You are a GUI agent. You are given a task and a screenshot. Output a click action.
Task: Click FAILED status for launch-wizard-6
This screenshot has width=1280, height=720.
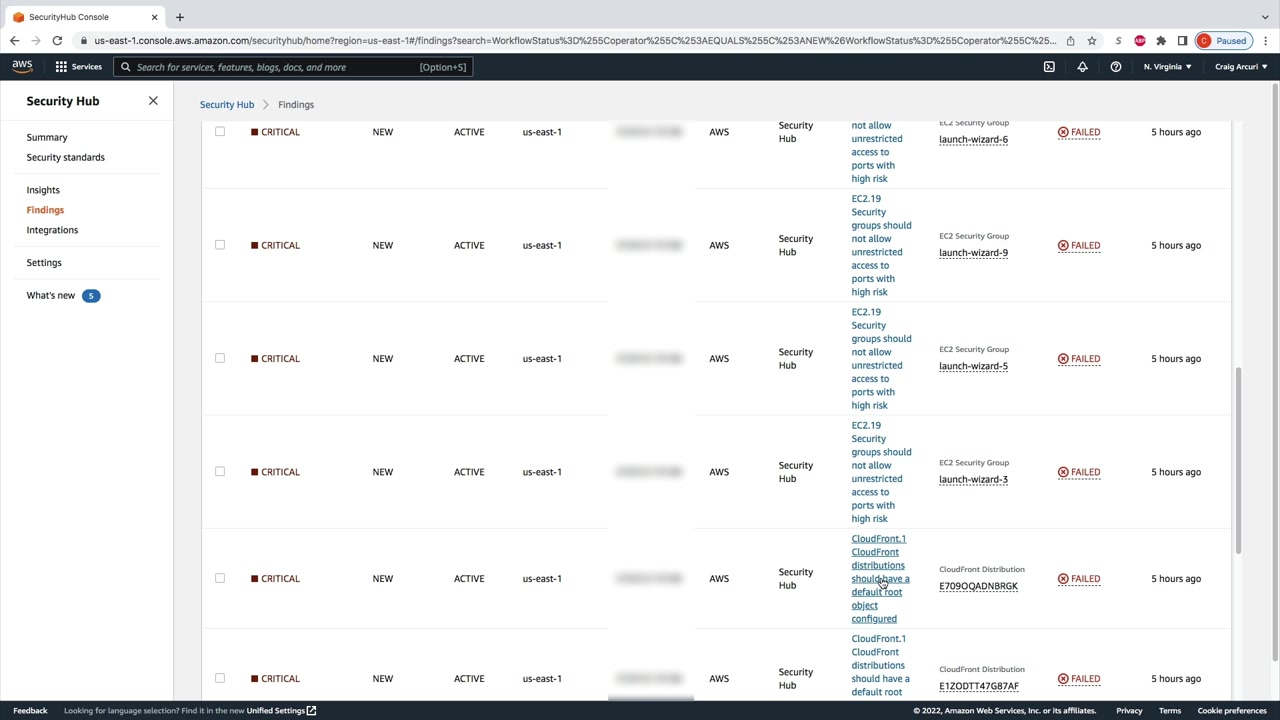pos(1079,132)
